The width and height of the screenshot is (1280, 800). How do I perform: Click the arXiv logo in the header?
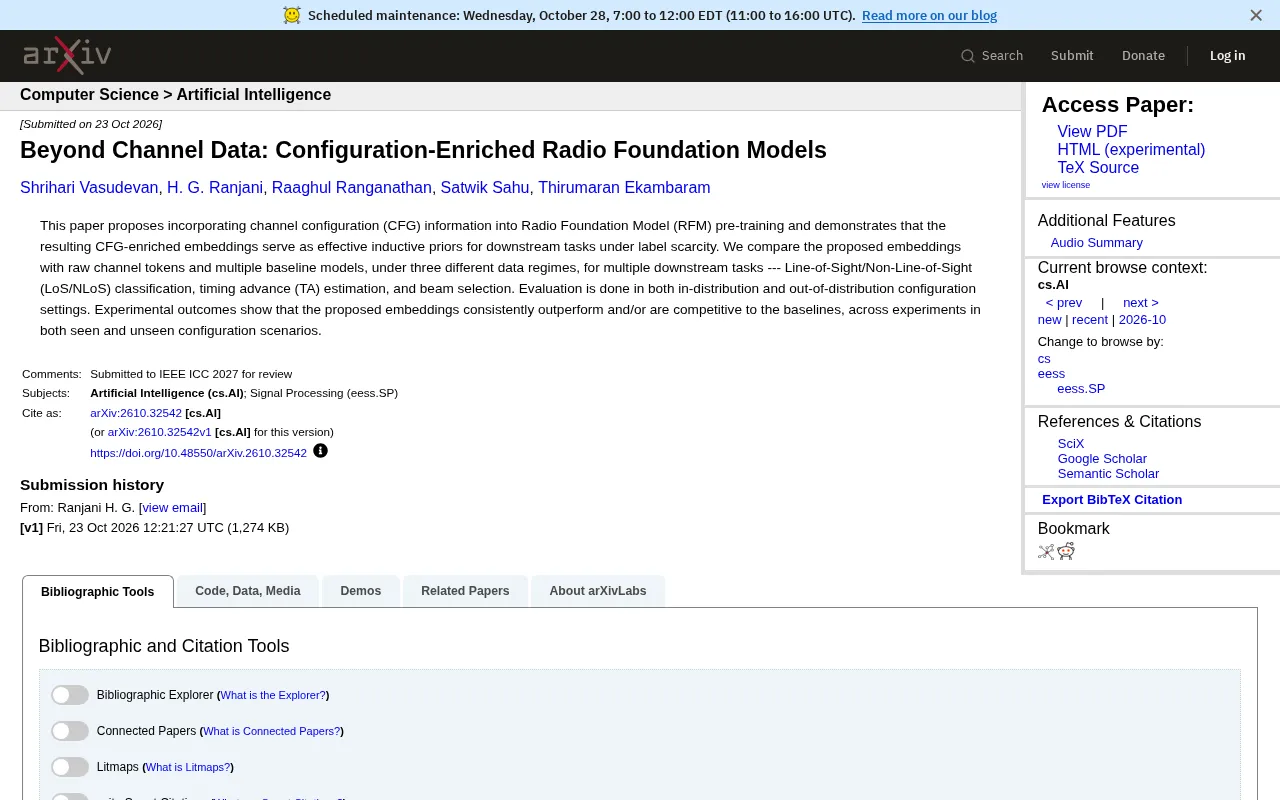[x=67, y=55]
